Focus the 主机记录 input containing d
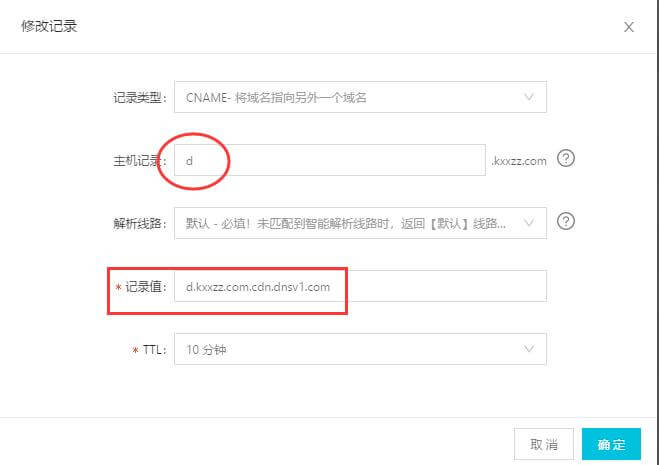659x465 pixels. (330, 160)
